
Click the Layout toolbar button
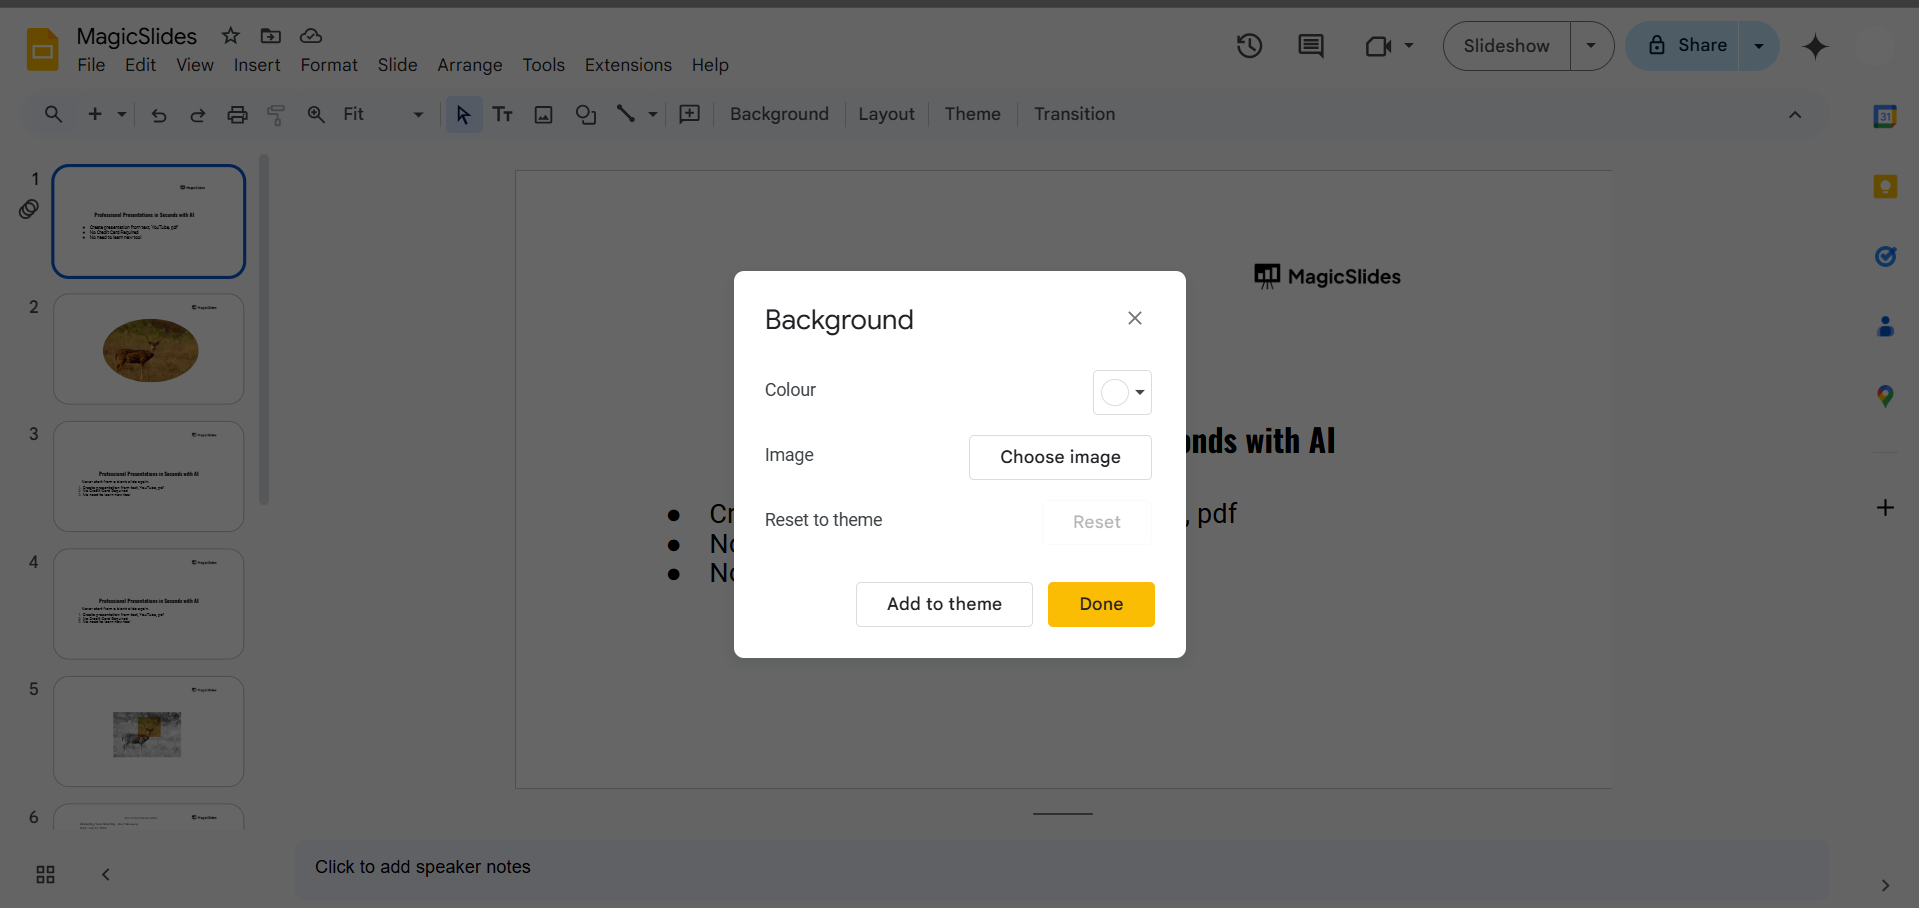point(886,115)
